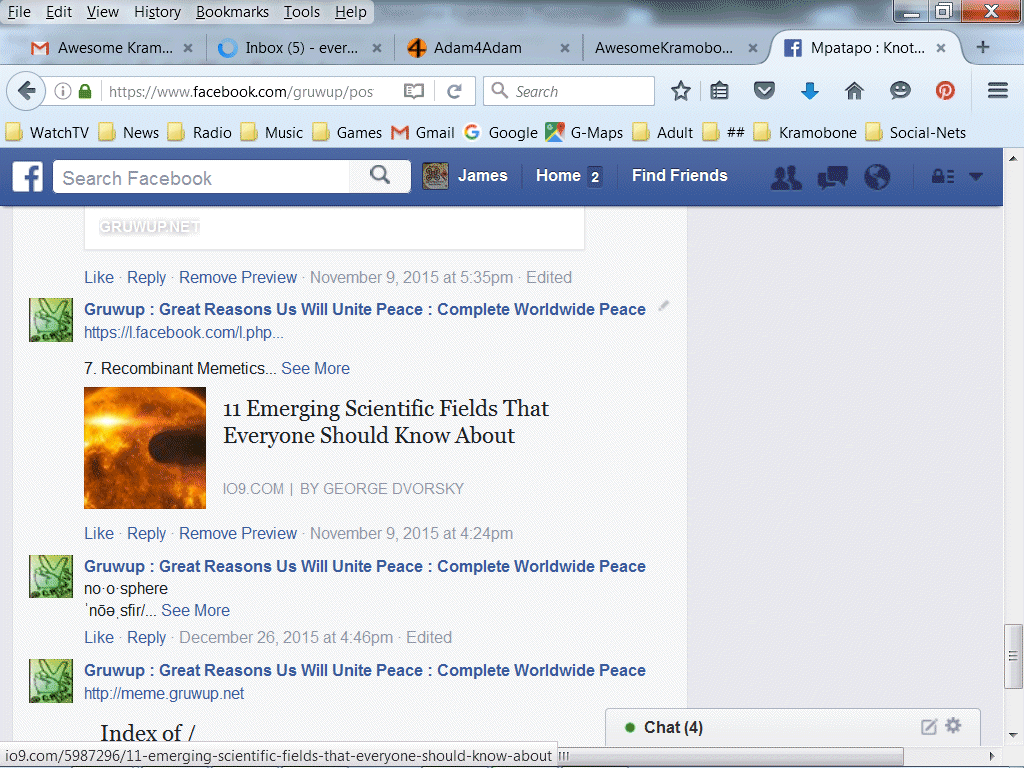Open site information icon in address bar
This screenshot has width=1024, height=768.
tap(63, 91)
